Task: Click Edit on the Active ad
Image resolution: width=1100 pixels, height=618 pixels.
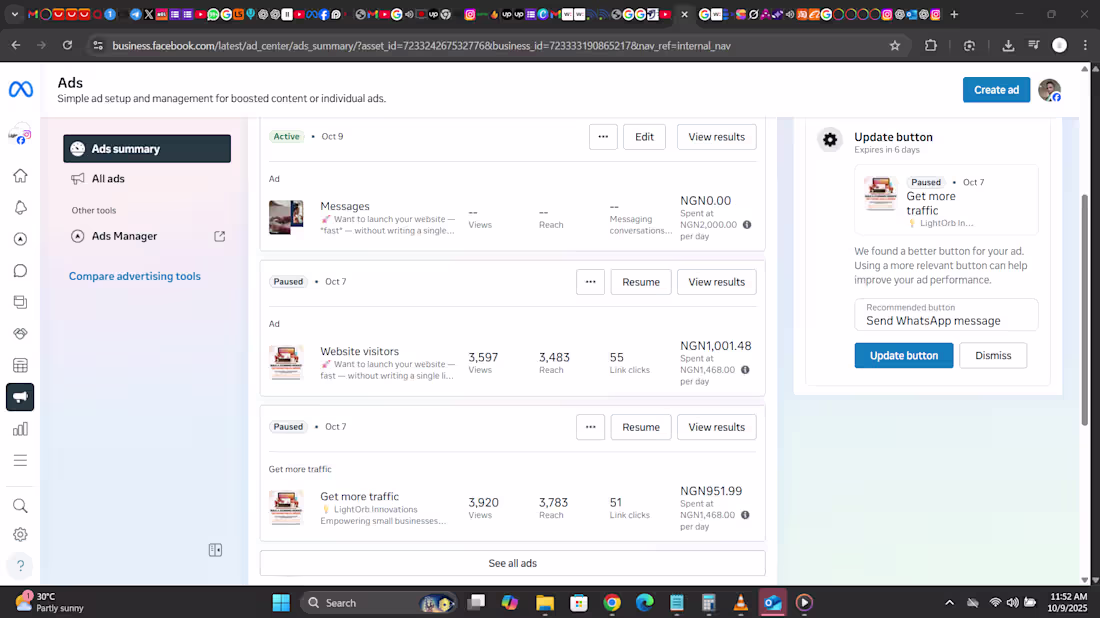Action: coord(644,137)
